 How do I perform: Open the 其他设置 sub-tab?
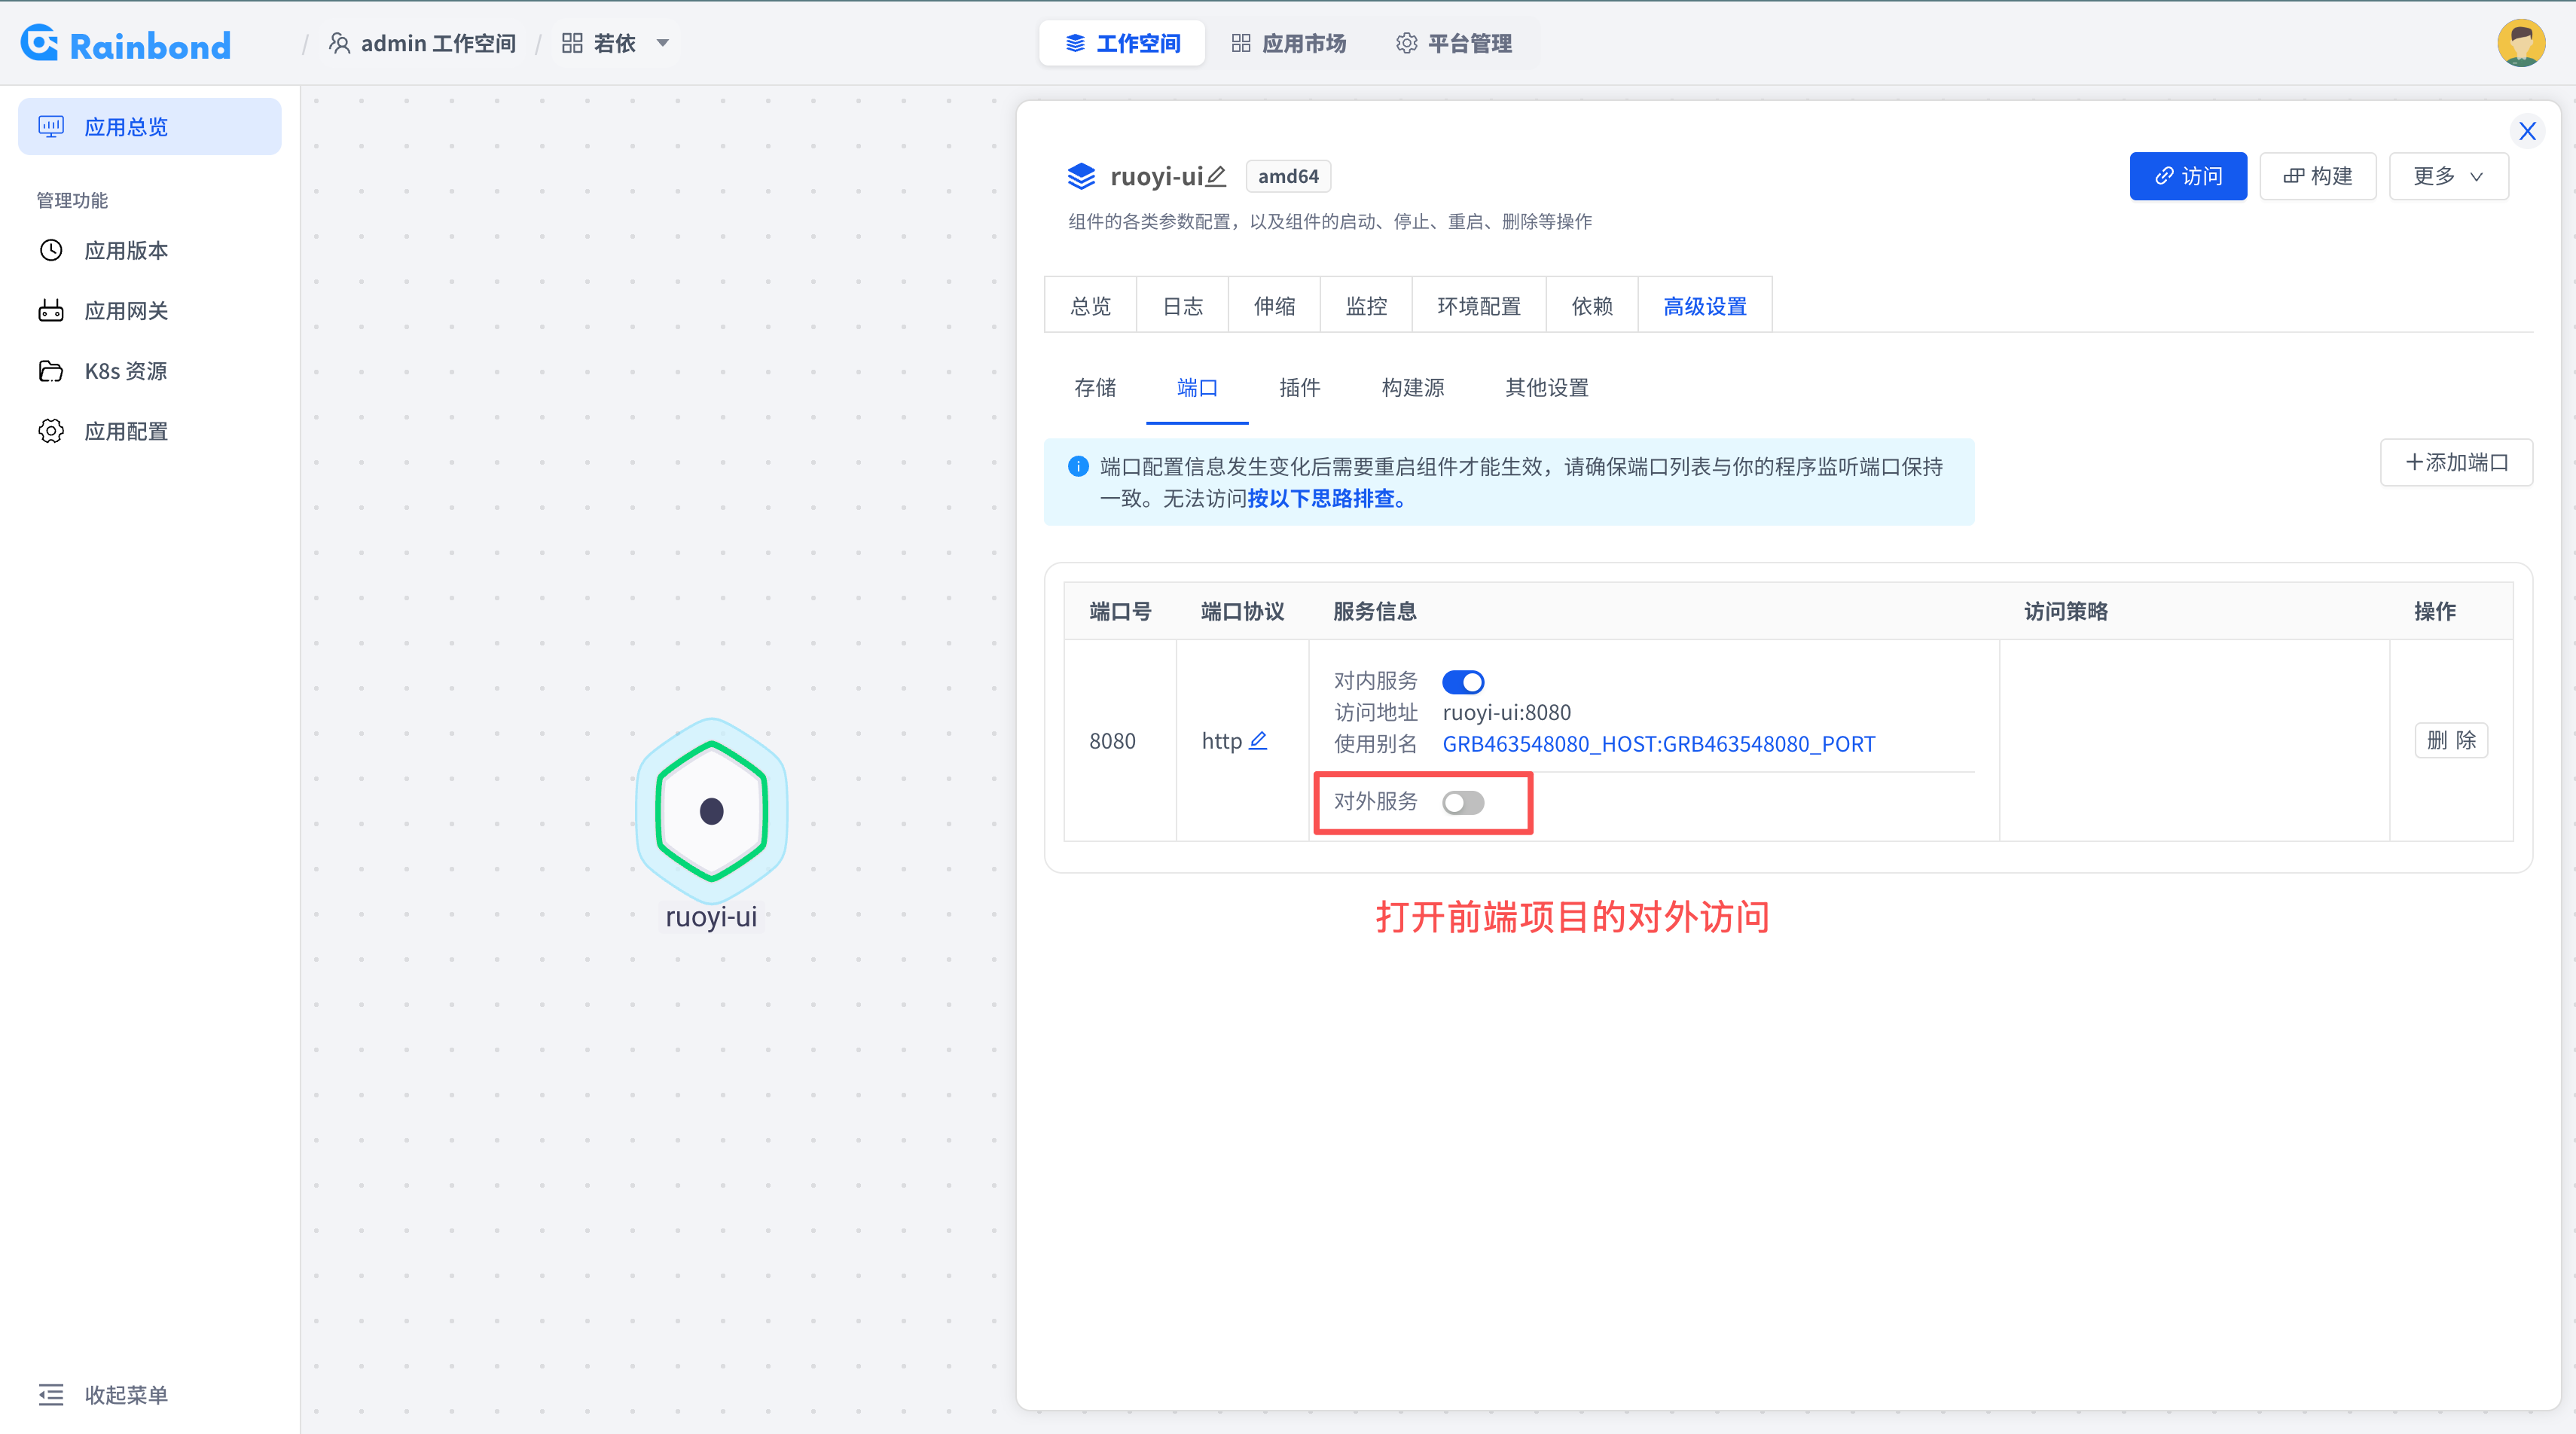pyautogui.click(x=1547, y=387)
